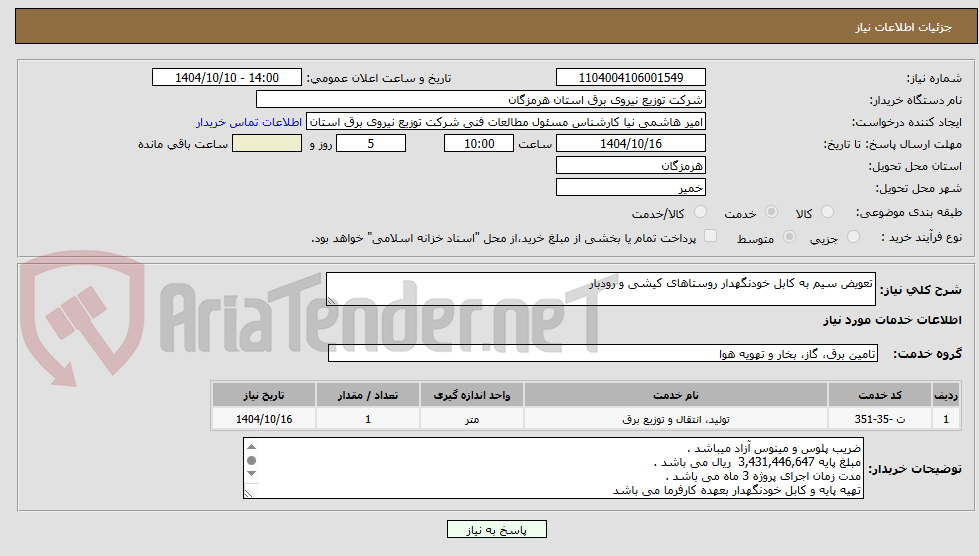Click the base amount text 3,431,446,647
The width and height of the screenshot is (979, 556).
click(776, 462)
